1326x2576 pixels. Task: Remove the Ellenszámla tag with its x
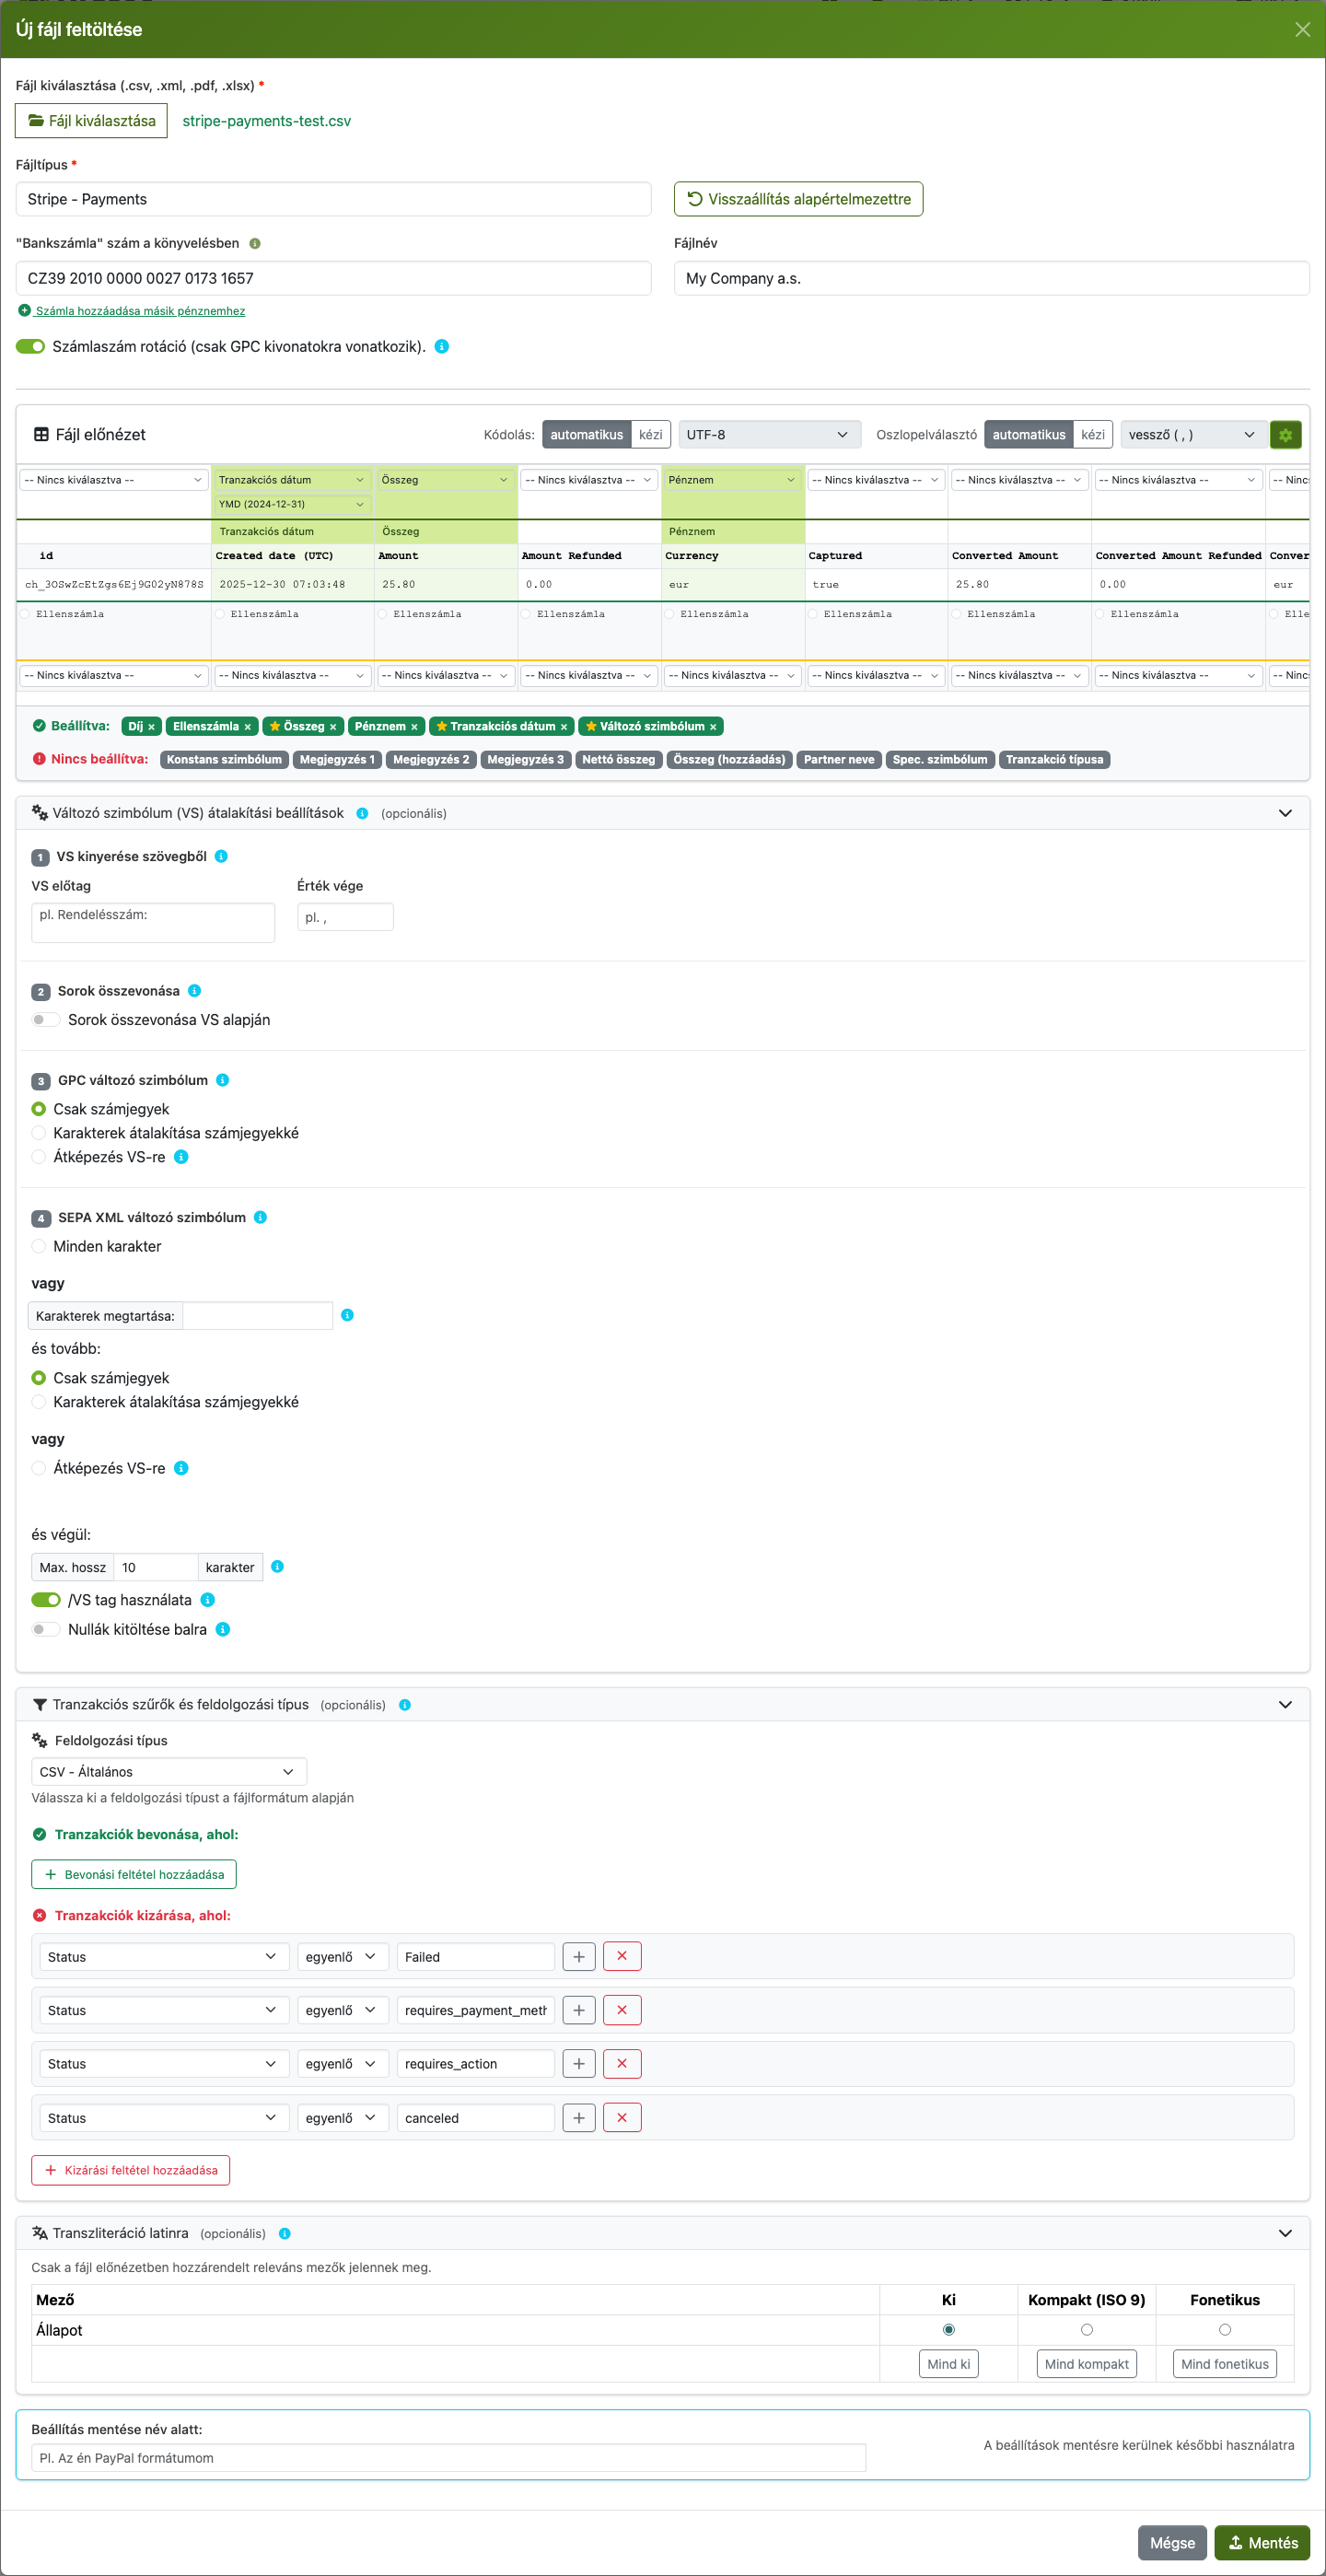pos(248,727)
